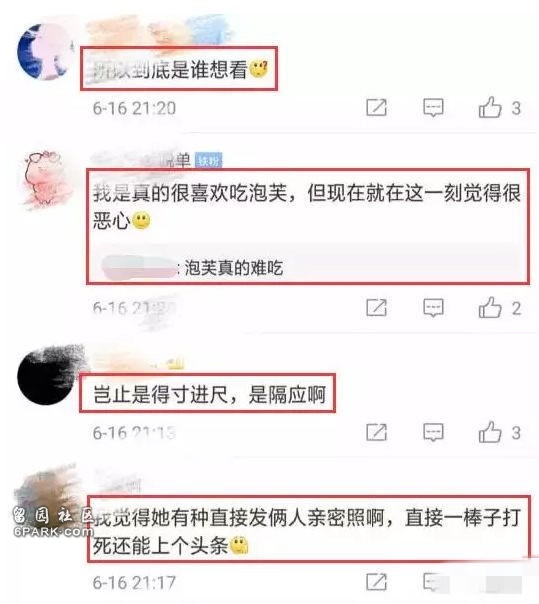This screenshot has height=604, width=539.
Task: Like the 得寸进尺 comment
Action: (490, 432)
